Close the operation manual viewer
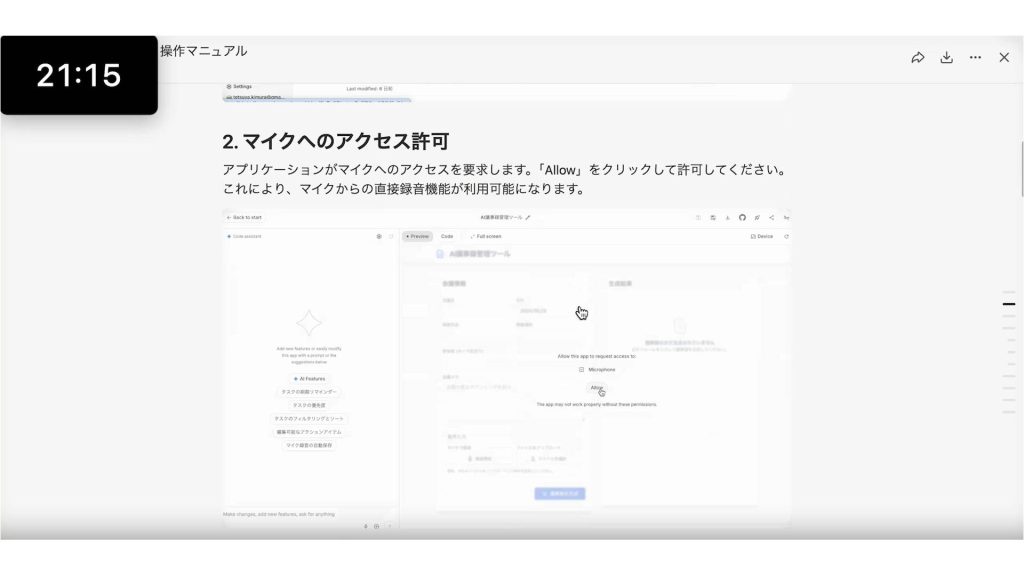The image size is (1024, 576). 1004,58
